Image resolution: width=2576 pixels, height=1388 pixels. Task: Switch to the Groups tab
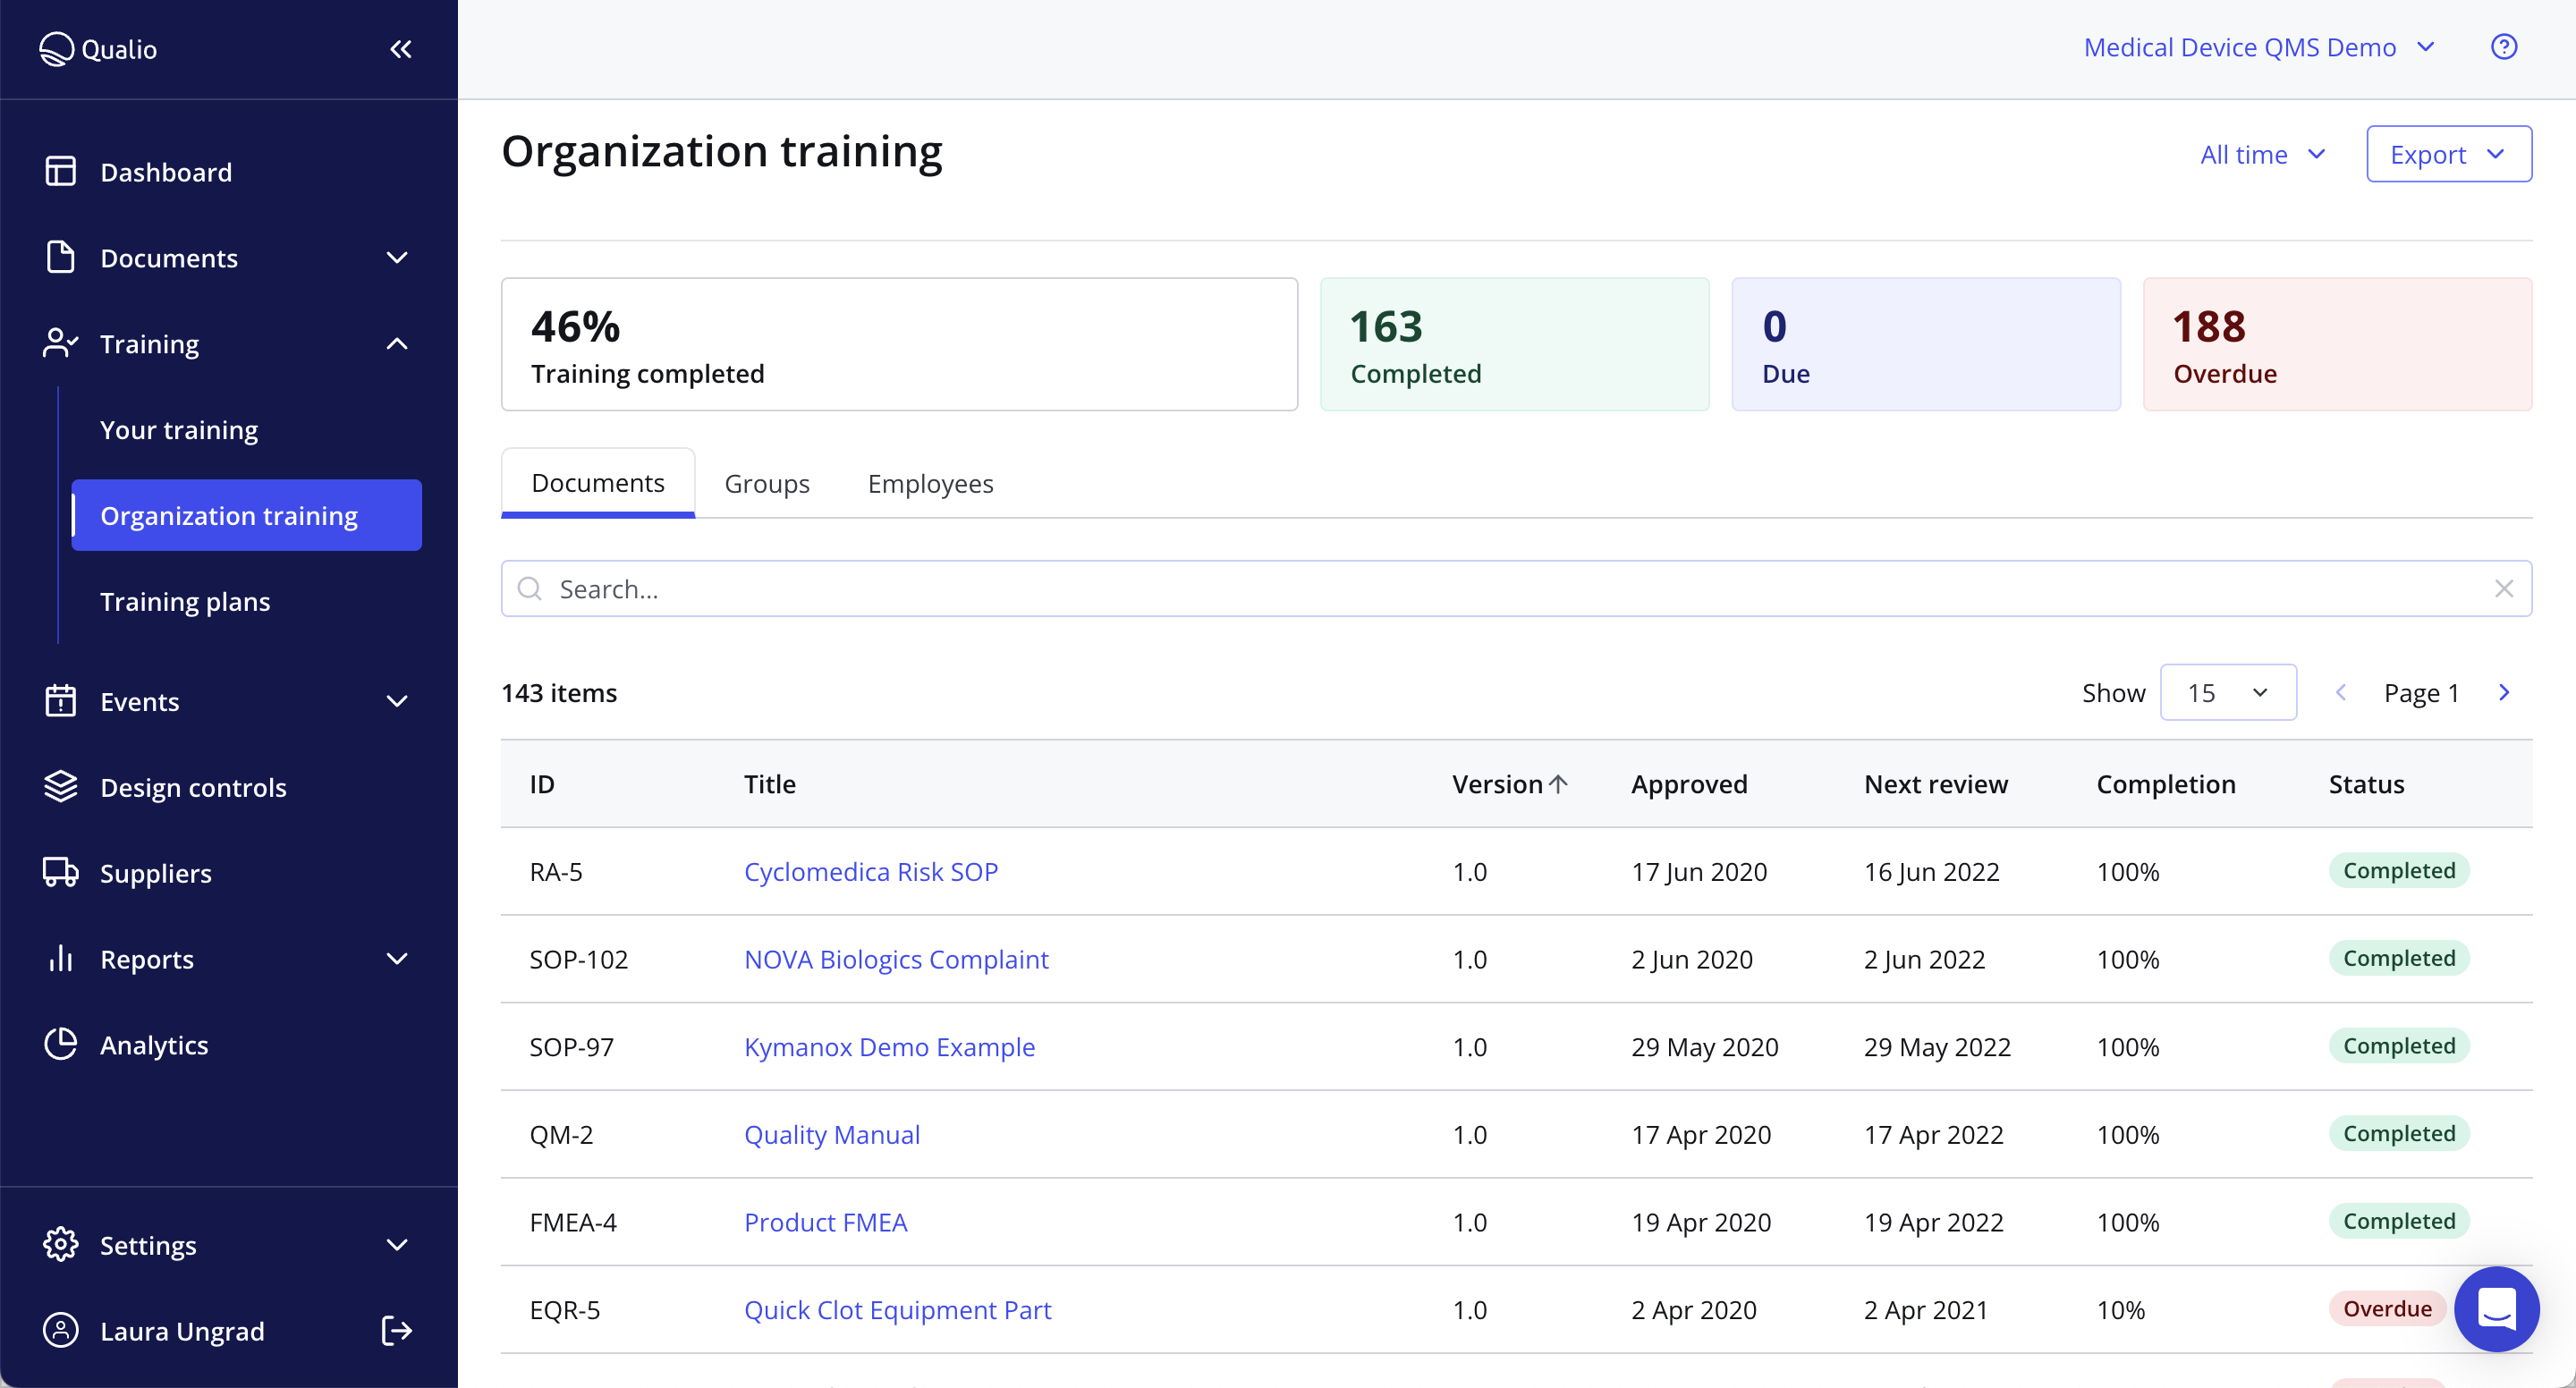pyautogui.click(x=767, y=483)
